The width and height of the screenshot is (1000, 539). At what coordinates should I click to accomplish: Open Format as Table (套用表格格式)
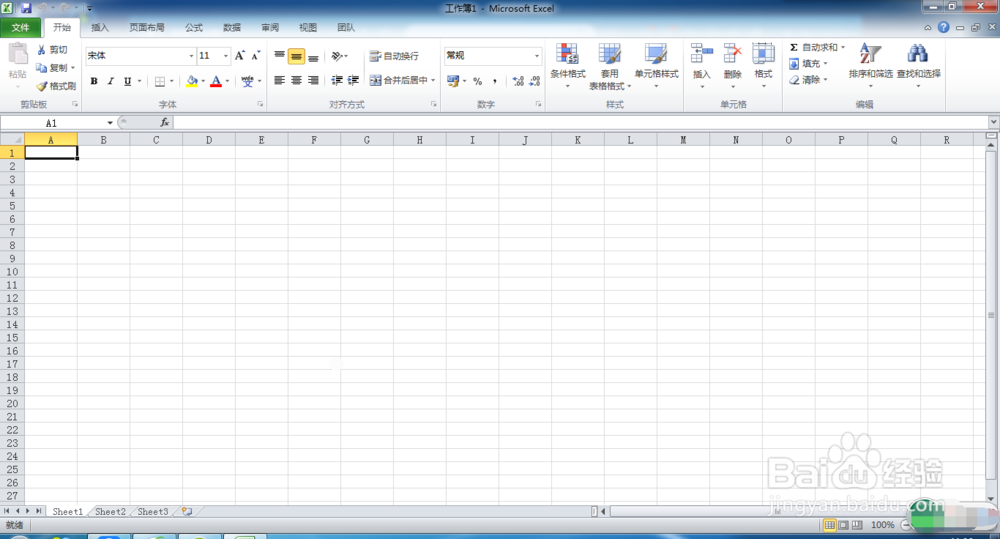(x=610, y=66)
